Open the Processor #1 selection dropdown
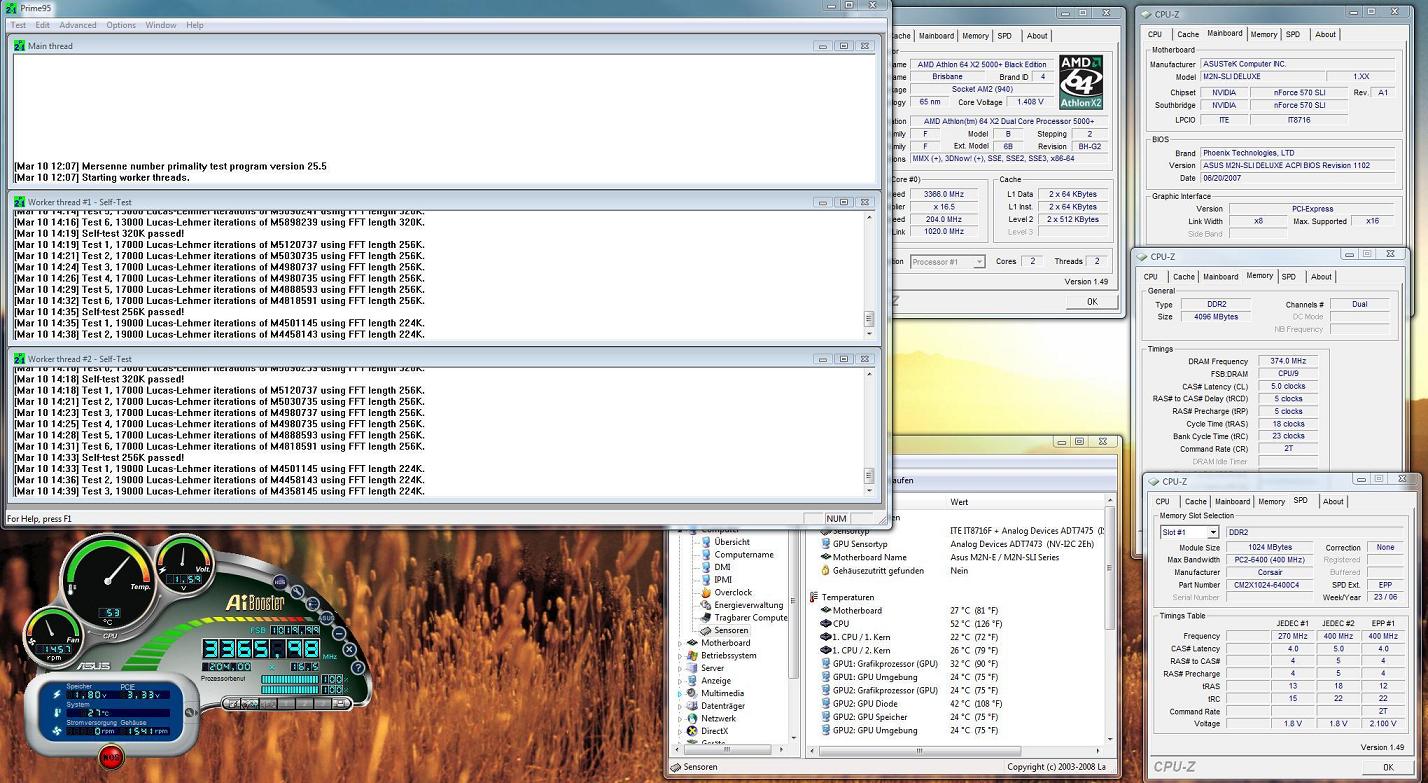 [978, 261]
